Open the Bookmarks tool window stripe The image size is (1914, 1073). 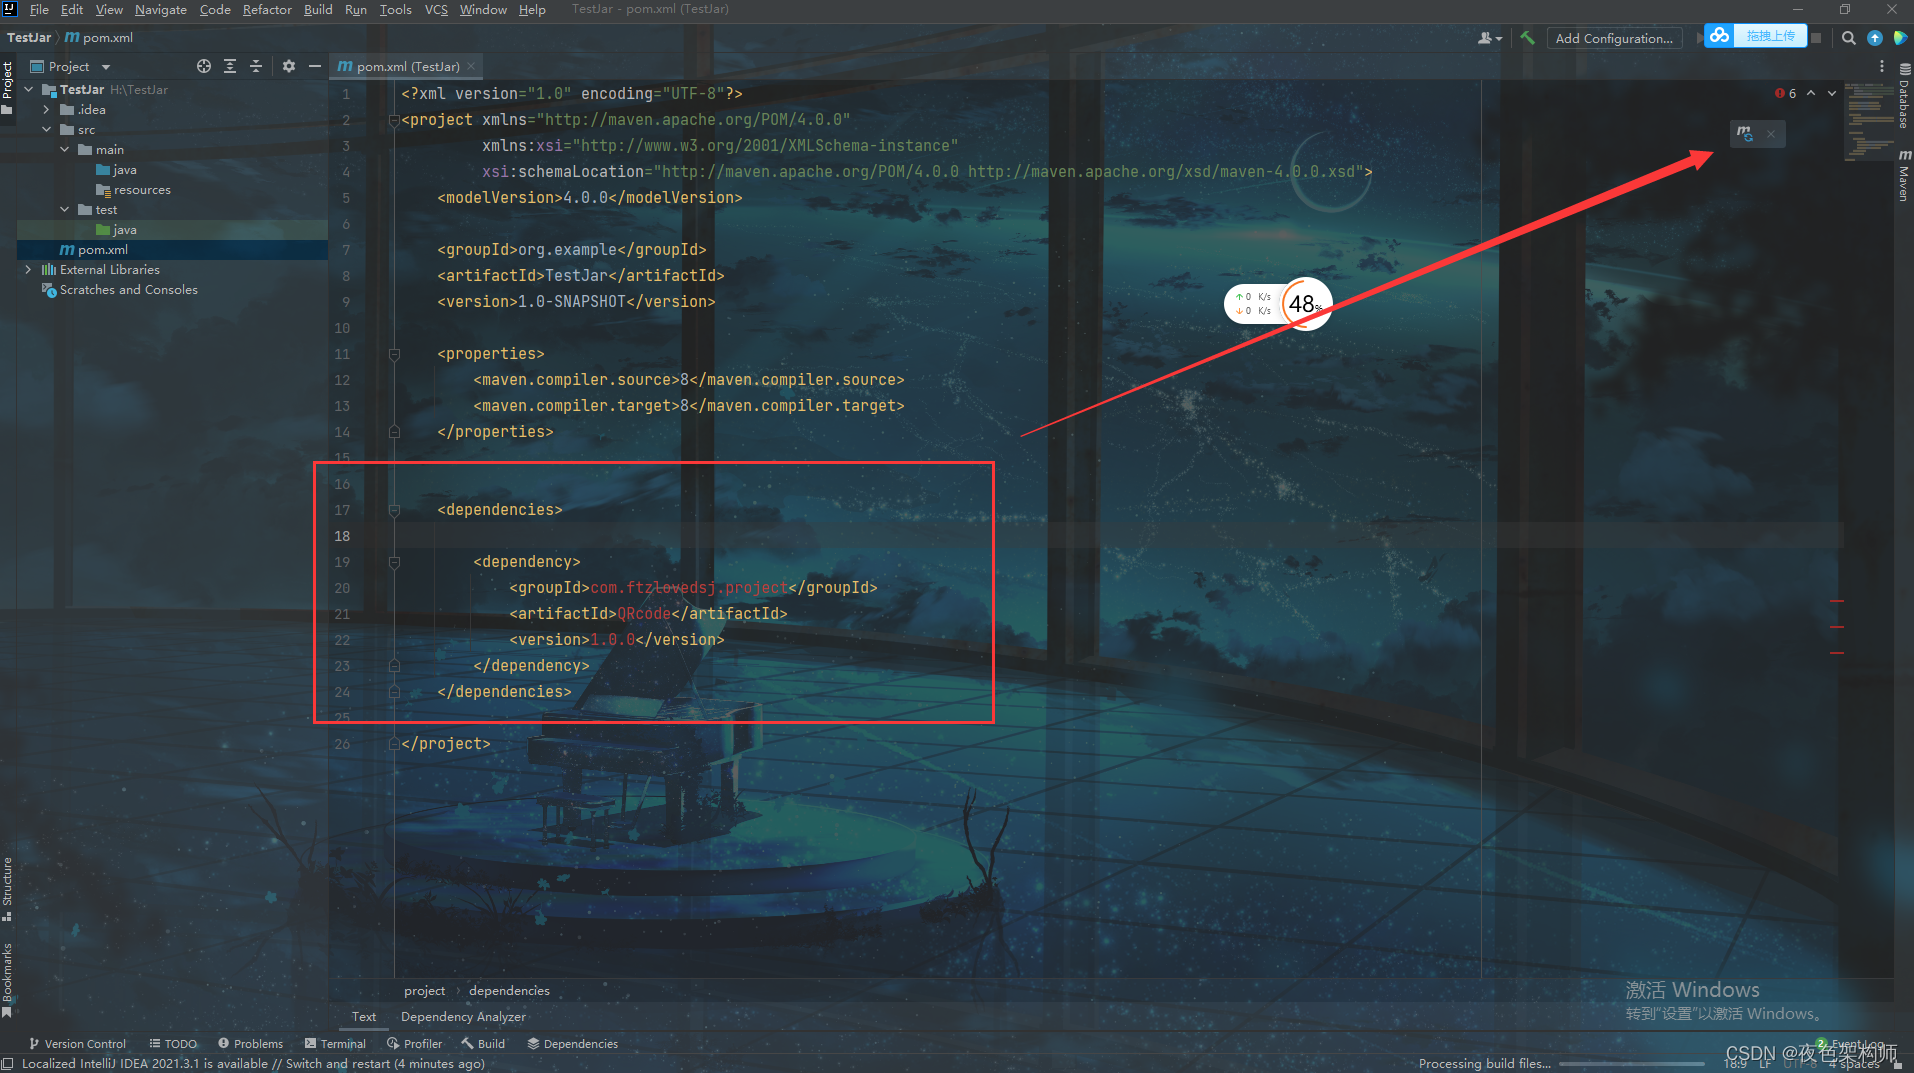click(x=8, y=979)
